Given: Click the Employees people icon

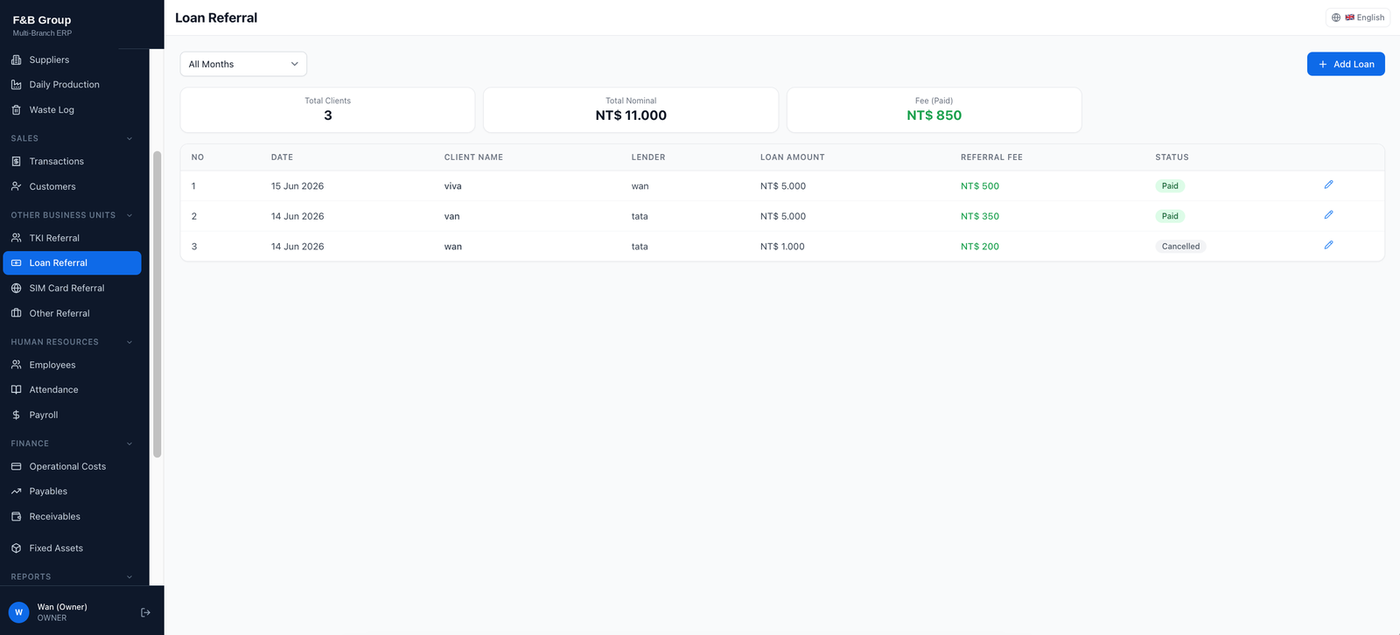Looking at the screenshot, I should coord(16,365).
